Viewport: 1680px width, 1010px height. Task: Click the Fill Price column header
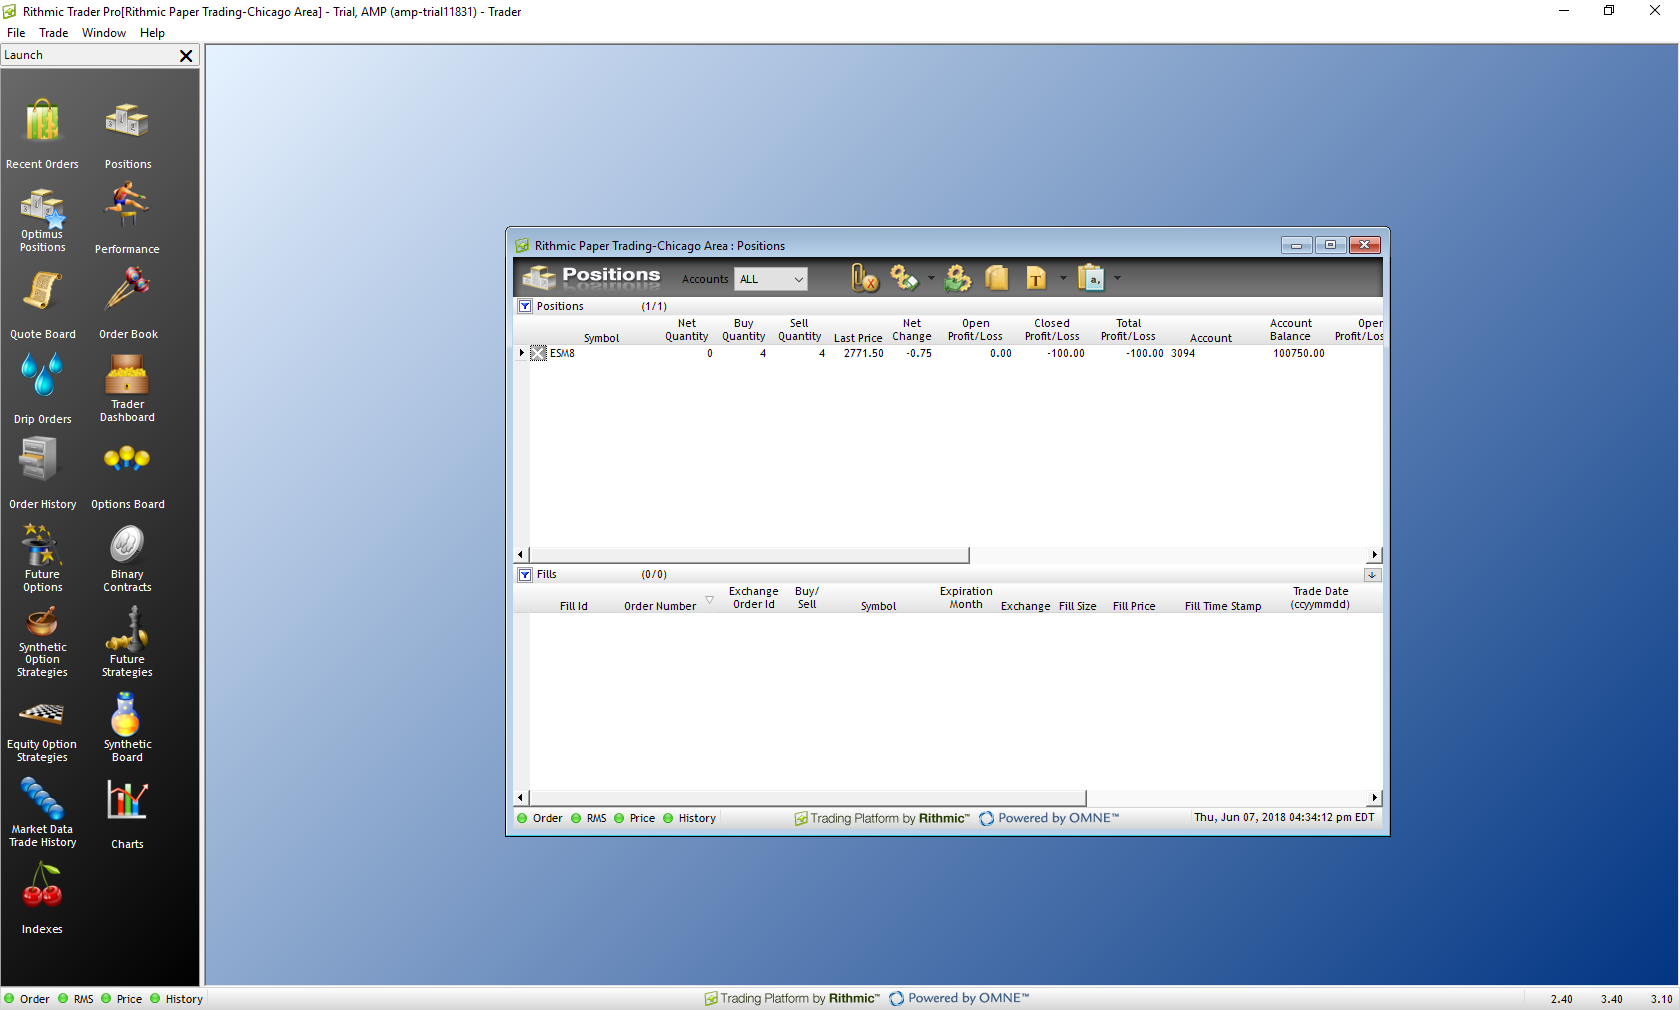coord(1134,606)
